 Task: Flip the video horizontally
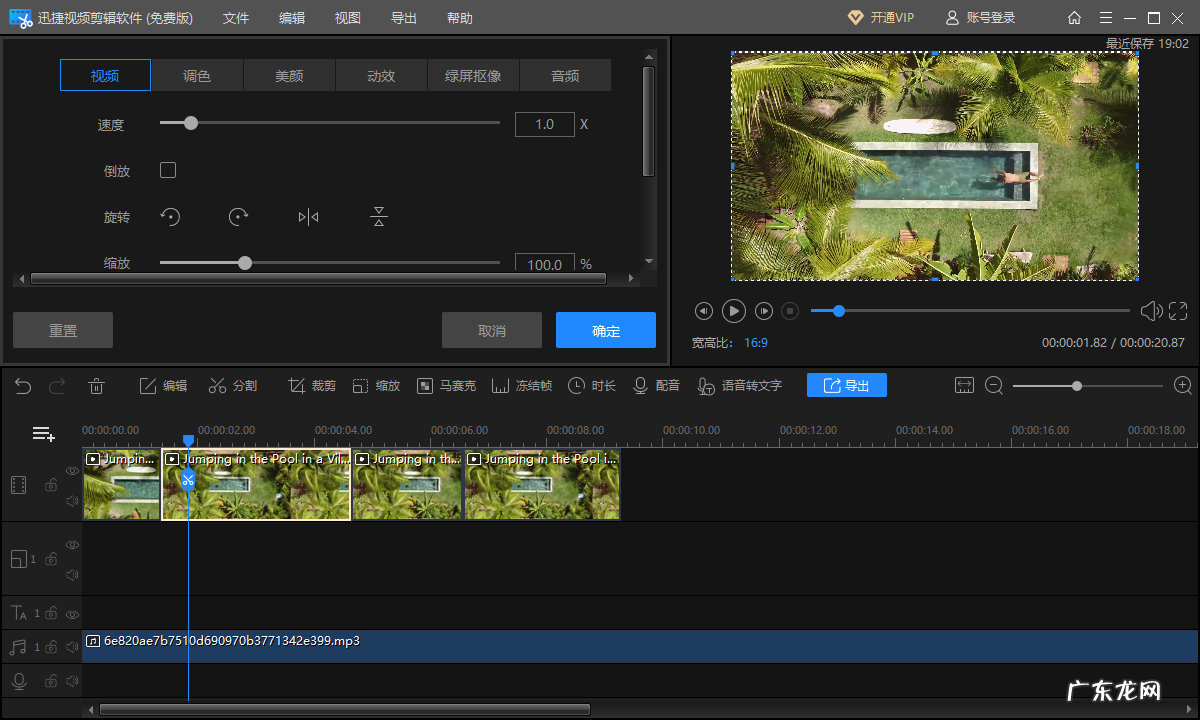pyautogui.click(x=308, y=216)
